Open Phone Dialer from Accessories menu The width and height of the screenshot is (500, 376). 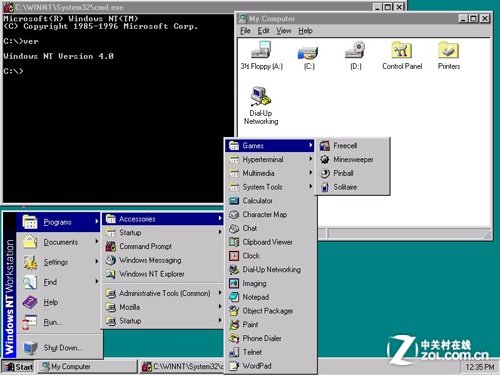270,338
